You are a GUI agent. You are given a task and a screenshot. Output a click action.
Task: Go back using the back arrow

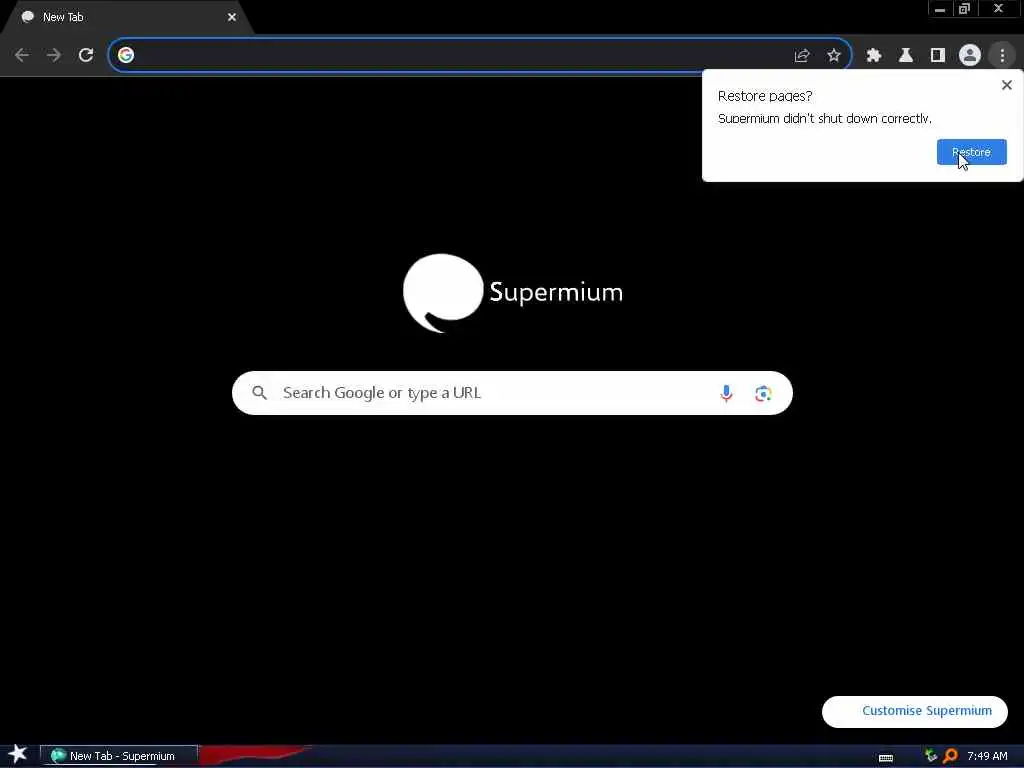[22, 55]
